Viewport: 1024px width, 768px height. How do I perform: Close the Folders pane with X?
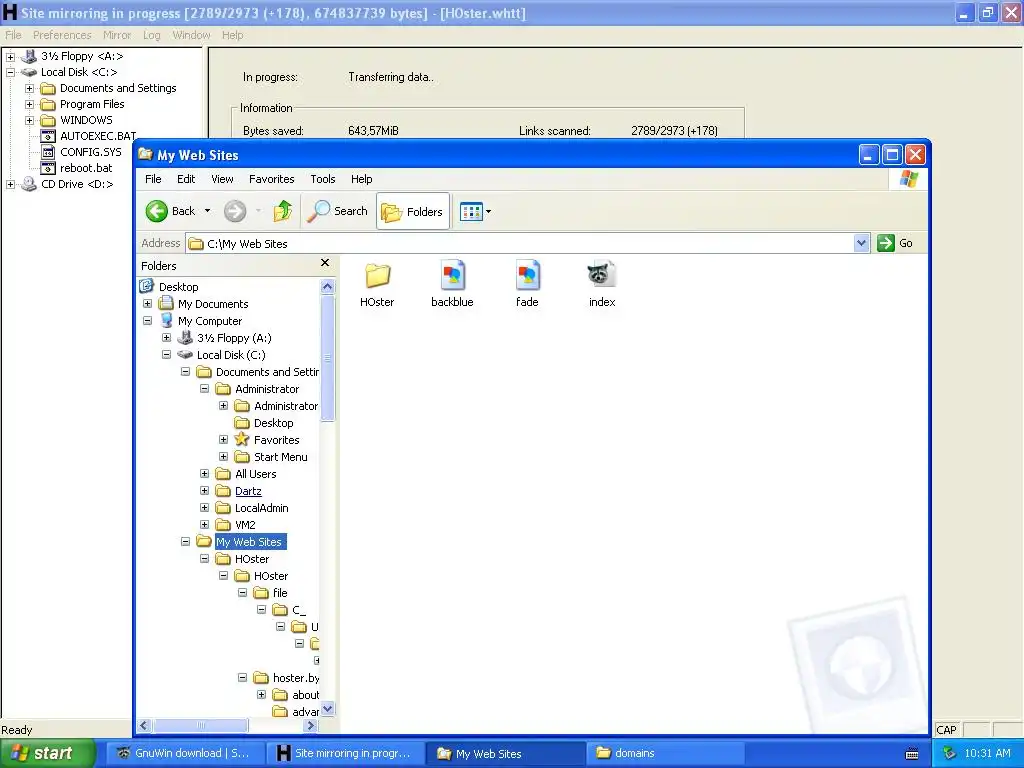[325, 263]
